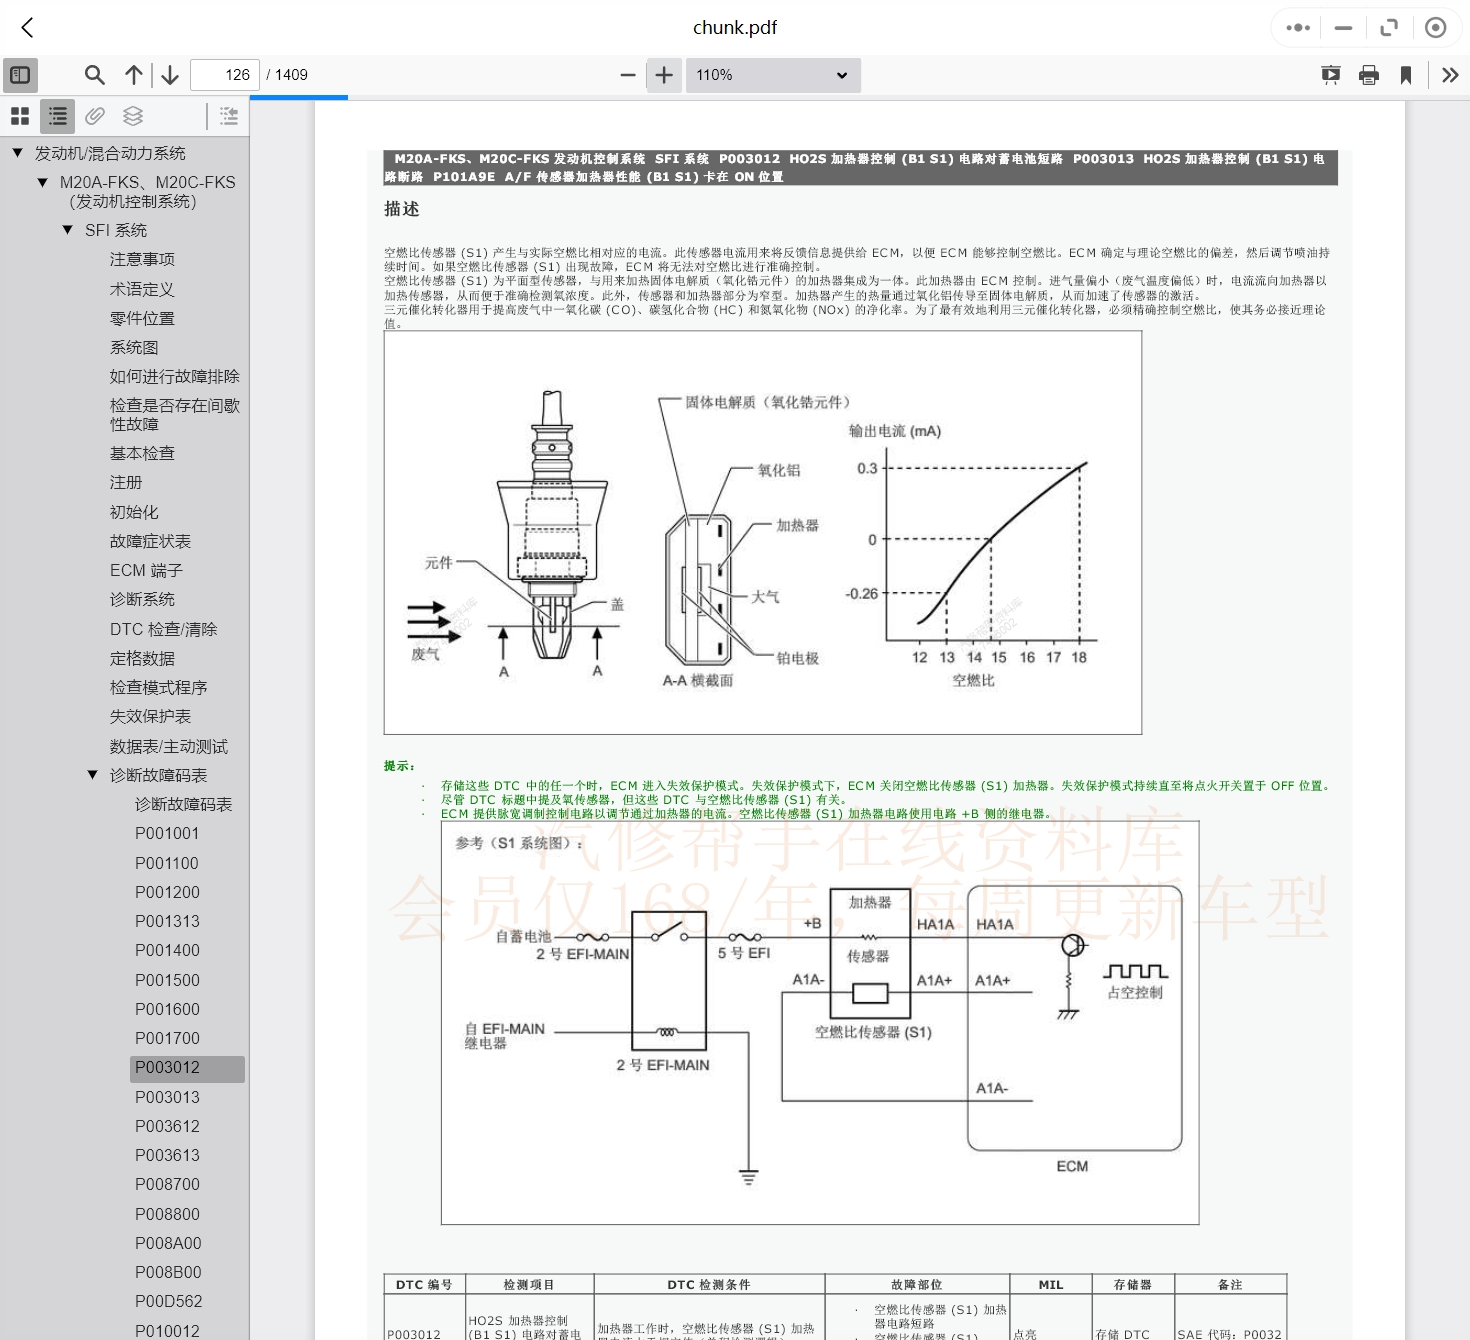Open the attachments panel via paperclip icon
This screenshot has width=1470, height=1340.
tap(94, 116)
